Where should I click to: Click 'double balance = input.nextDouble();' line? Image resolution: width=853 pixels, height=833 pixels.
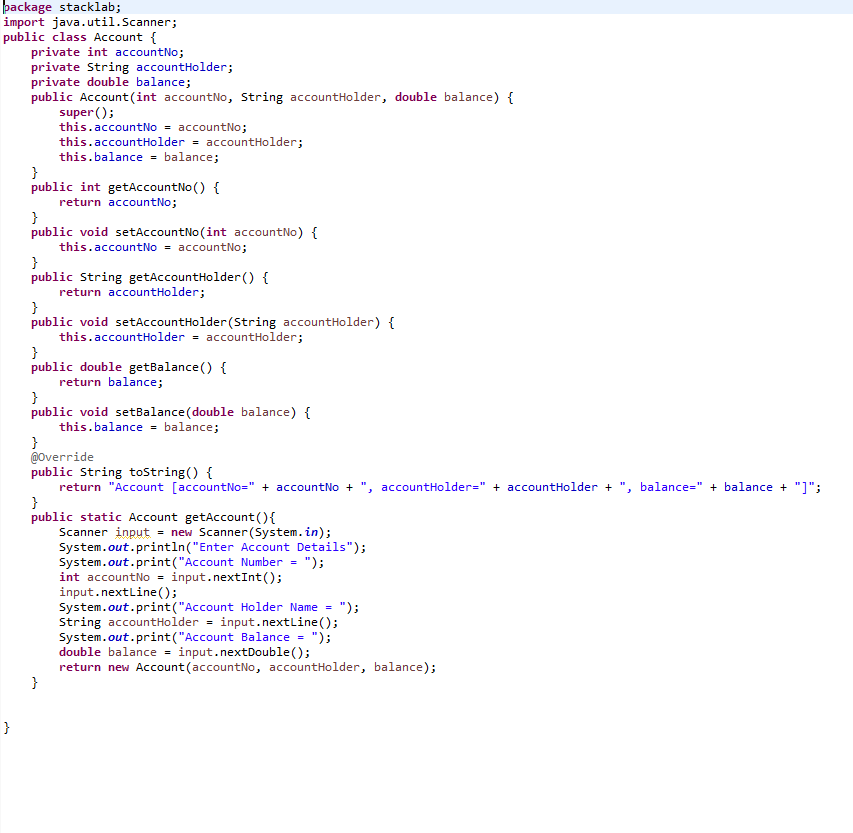click(185, 652)
